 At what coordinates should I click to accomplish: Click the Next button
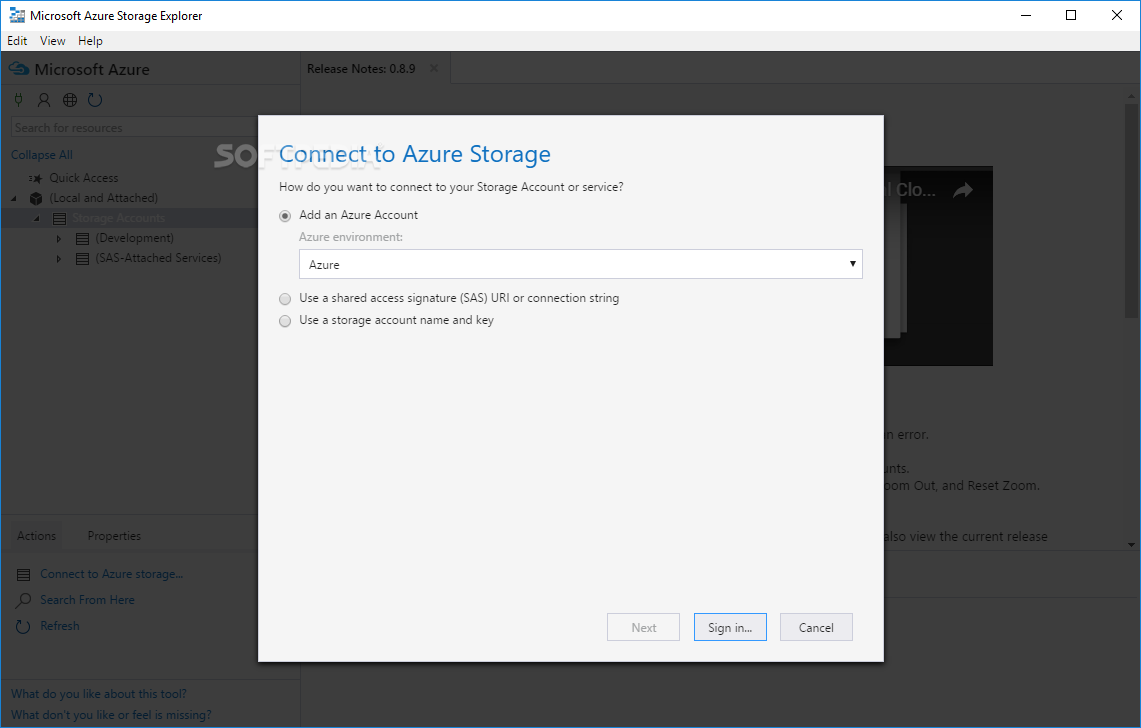click(643, 628)
